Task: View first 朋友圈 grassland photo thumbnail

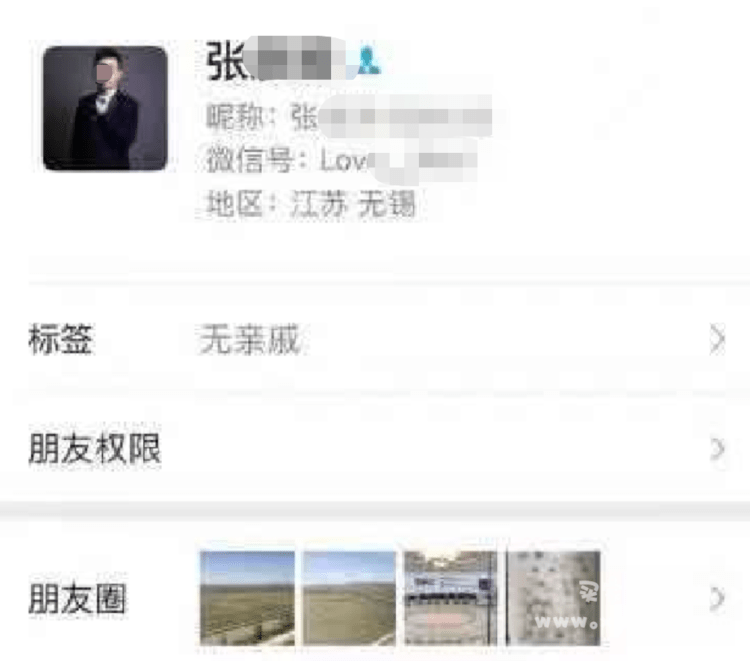Action: [247, 598]
